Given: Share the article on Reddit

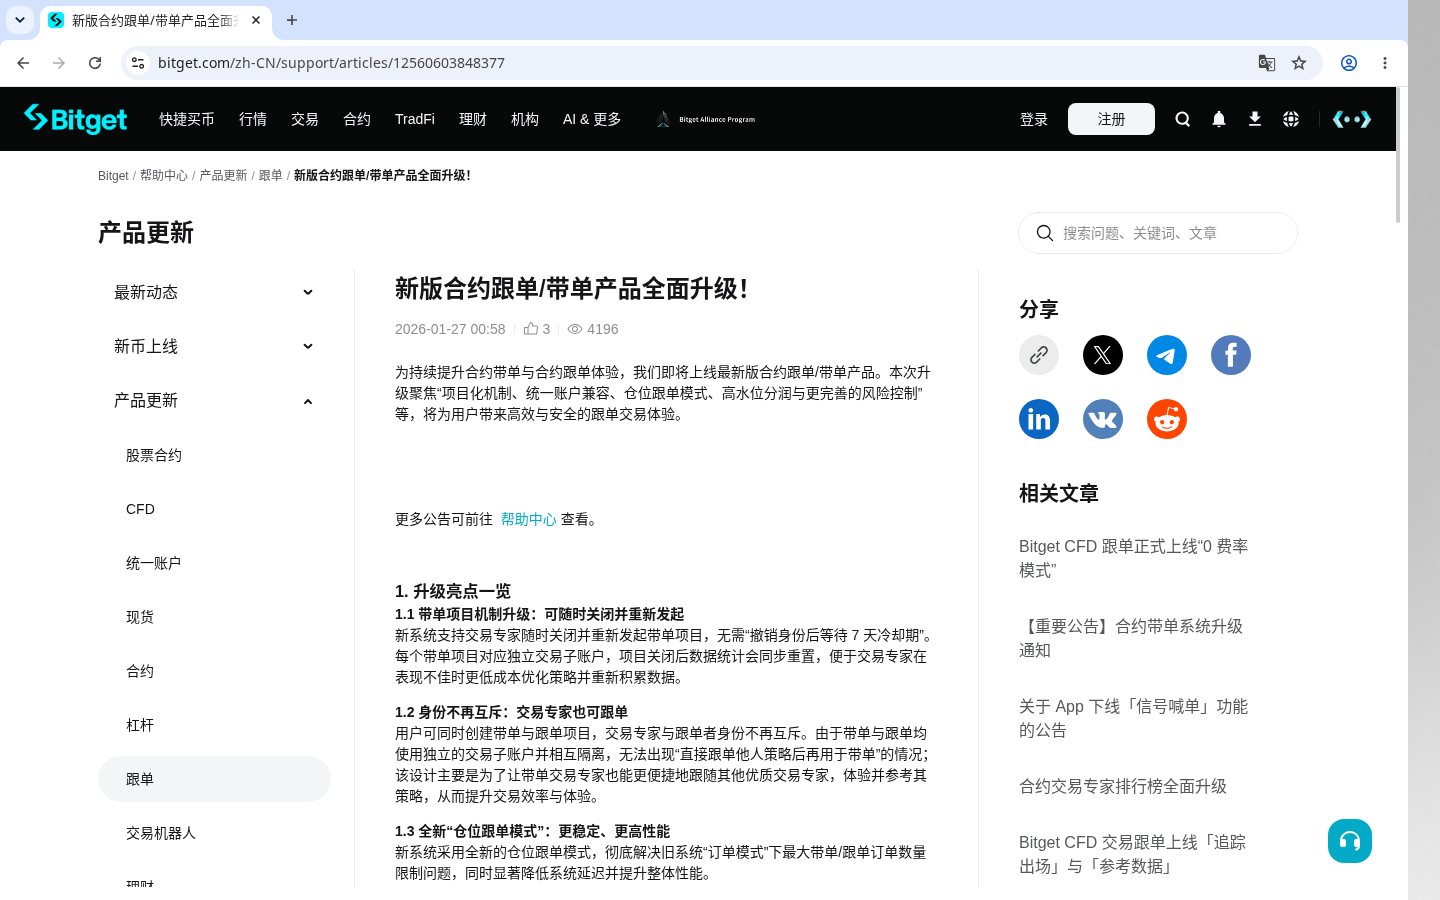Looking at the screenshot, I should coord(1167,419).
